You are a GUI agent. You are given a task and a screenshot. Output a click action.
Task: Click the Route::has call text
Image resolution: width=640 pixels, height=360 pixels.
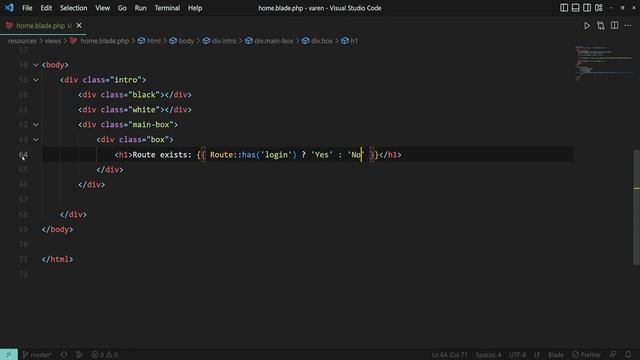[x=253, y=155]
